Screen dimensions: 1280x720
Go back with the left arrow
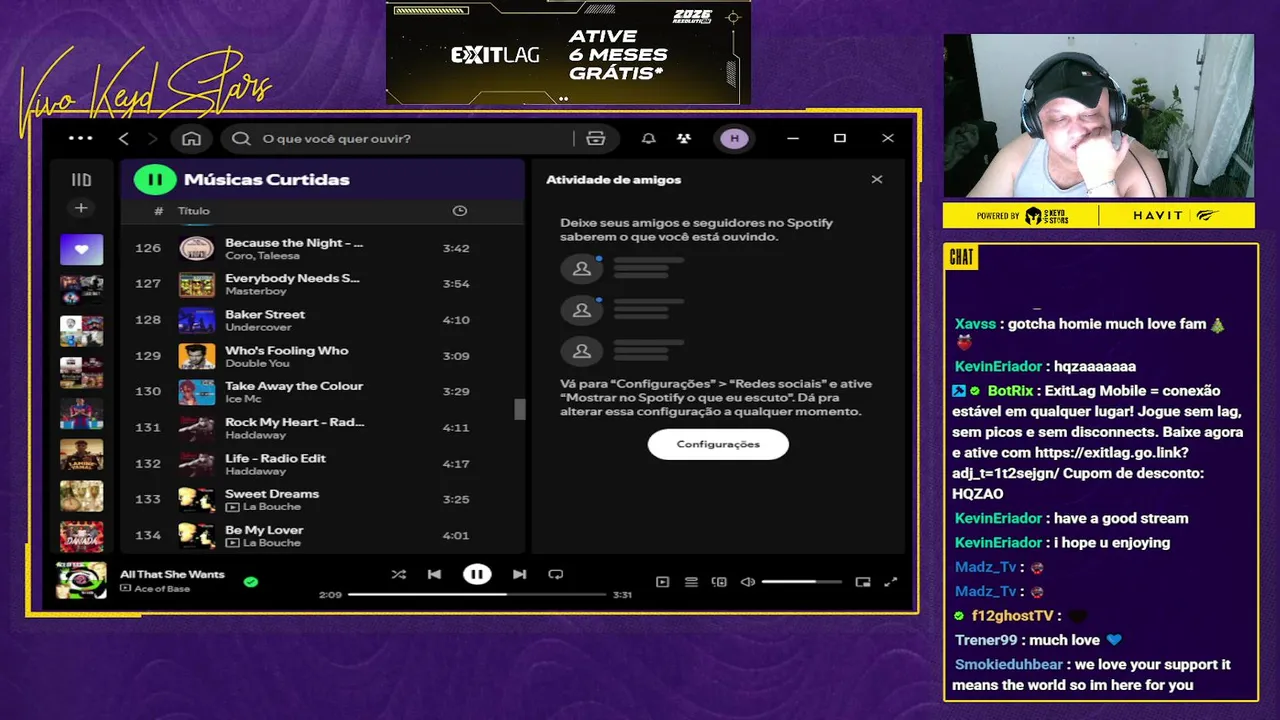[x=124, y=138]
